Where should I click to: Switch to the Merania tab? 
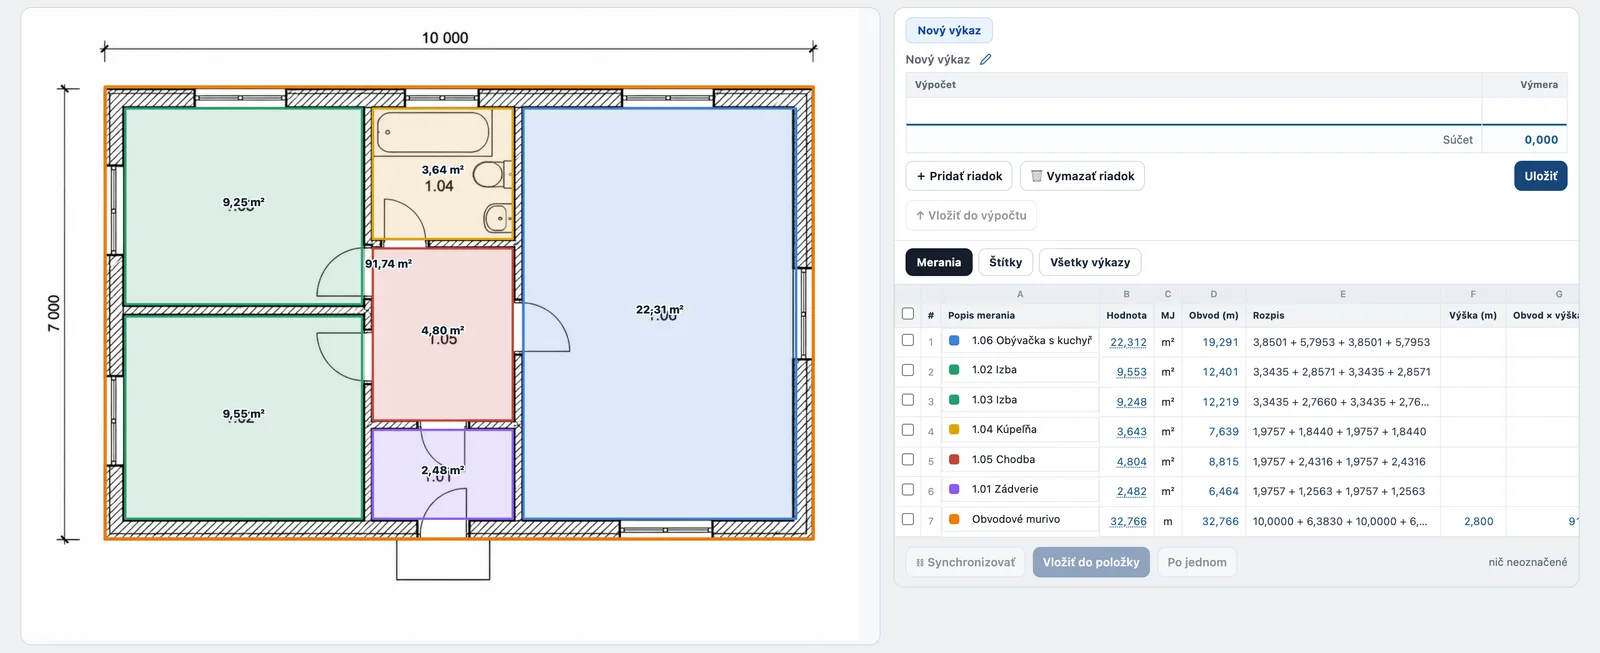[939, 262]
